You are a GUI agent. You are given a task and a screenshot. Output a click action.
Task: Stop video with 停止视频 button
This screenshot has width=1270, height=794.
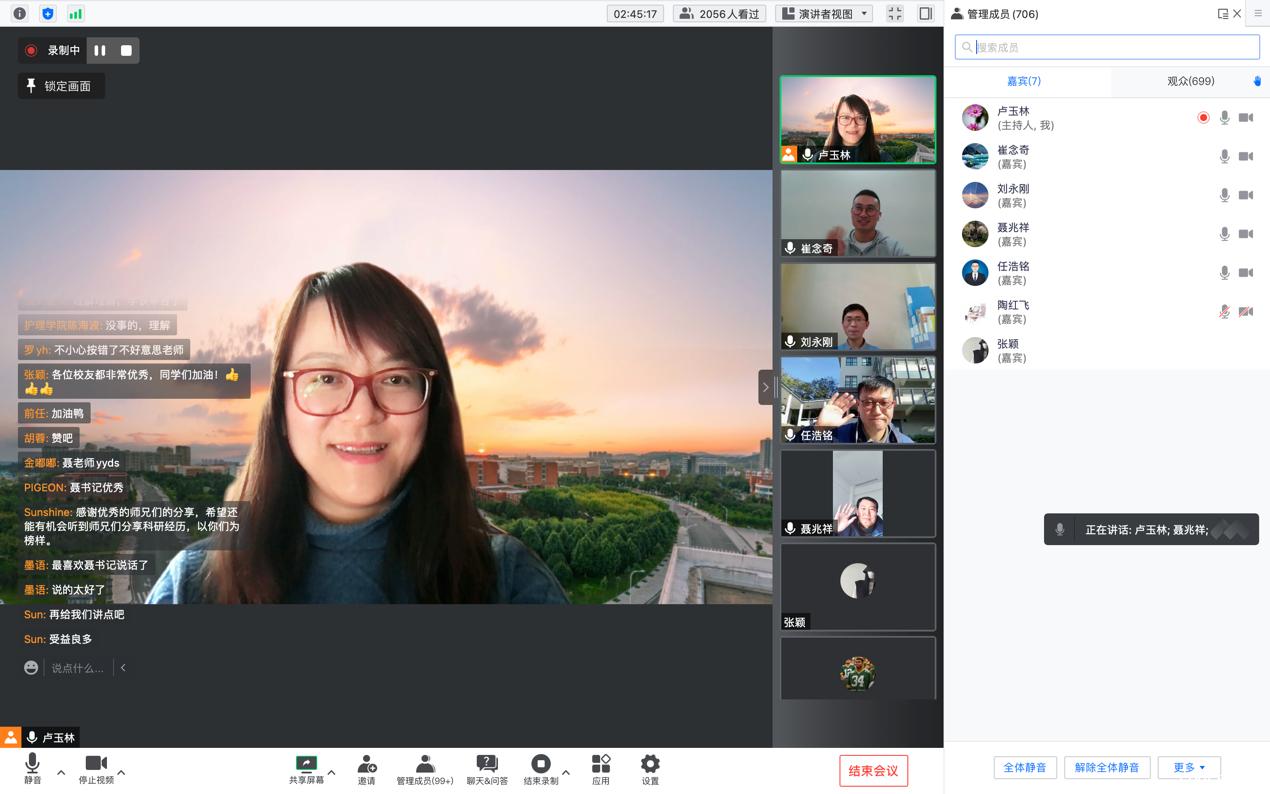pos(96,769)
